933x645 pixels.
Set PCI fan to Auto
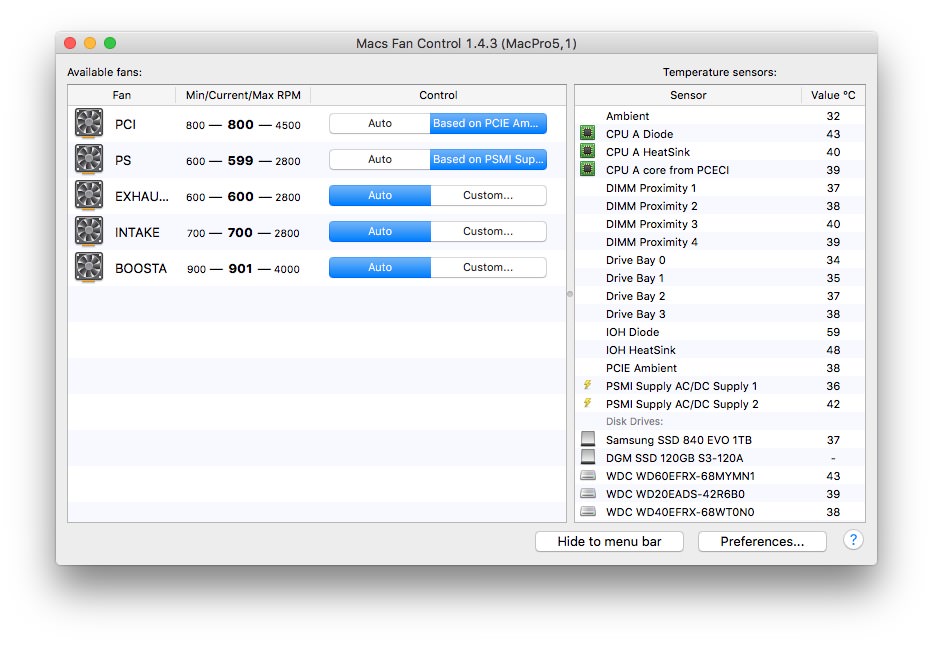point(380,123)
